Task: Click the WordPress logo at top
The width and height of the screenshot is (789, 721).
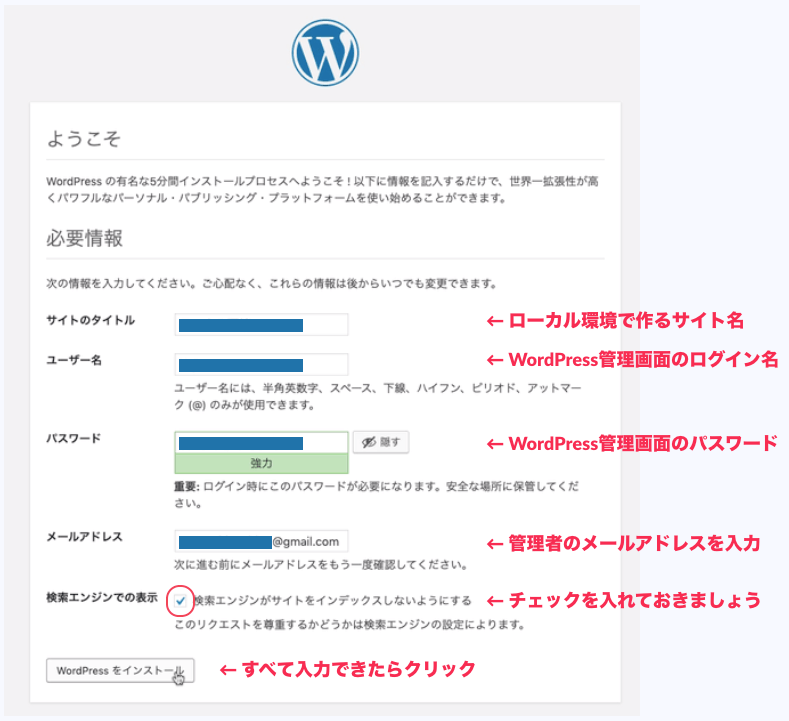Action: pyautogui.click(x=325, y=53)
